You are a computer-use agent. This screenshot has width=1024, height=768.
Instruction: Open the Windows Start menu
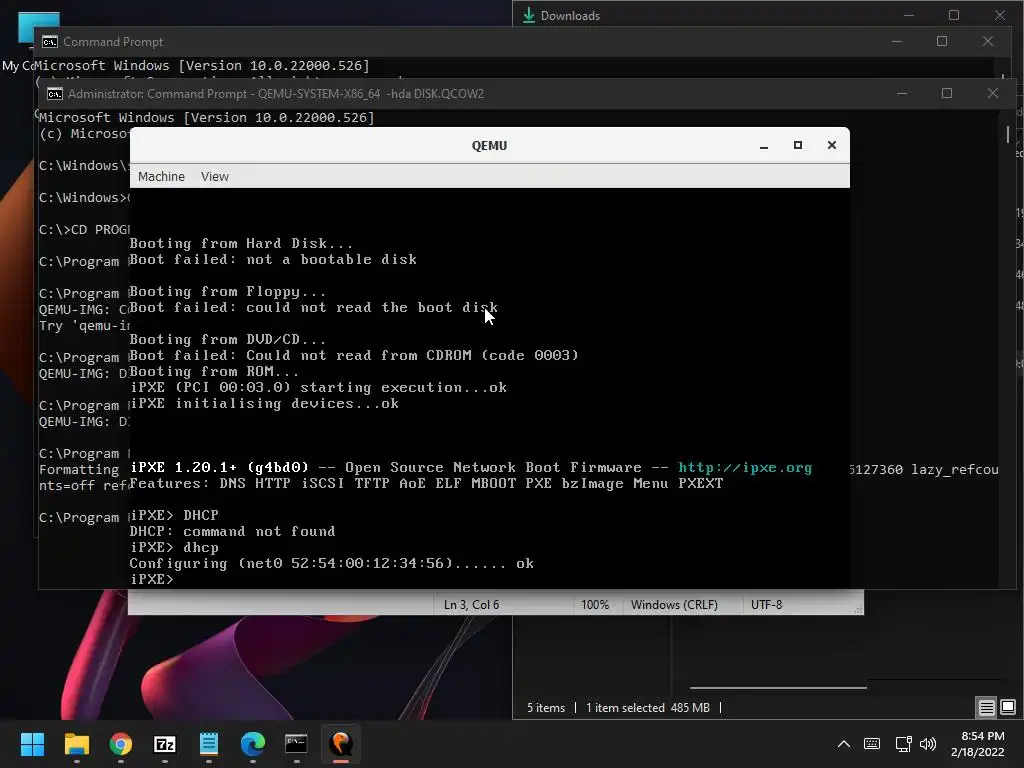[32, 744]
